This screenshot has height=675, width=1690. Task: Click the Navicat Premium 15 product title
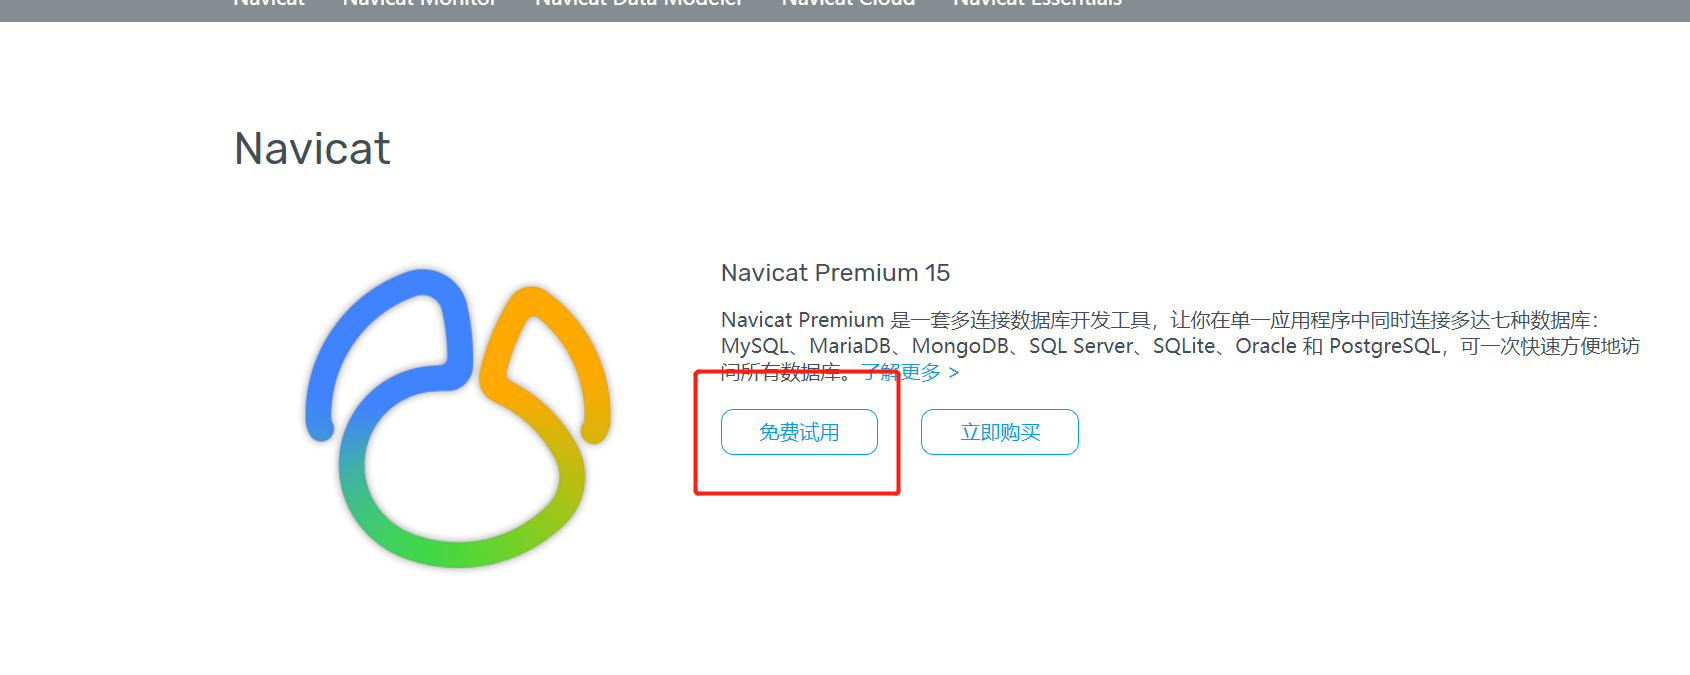pyautogui.click(x=835, y=273)
